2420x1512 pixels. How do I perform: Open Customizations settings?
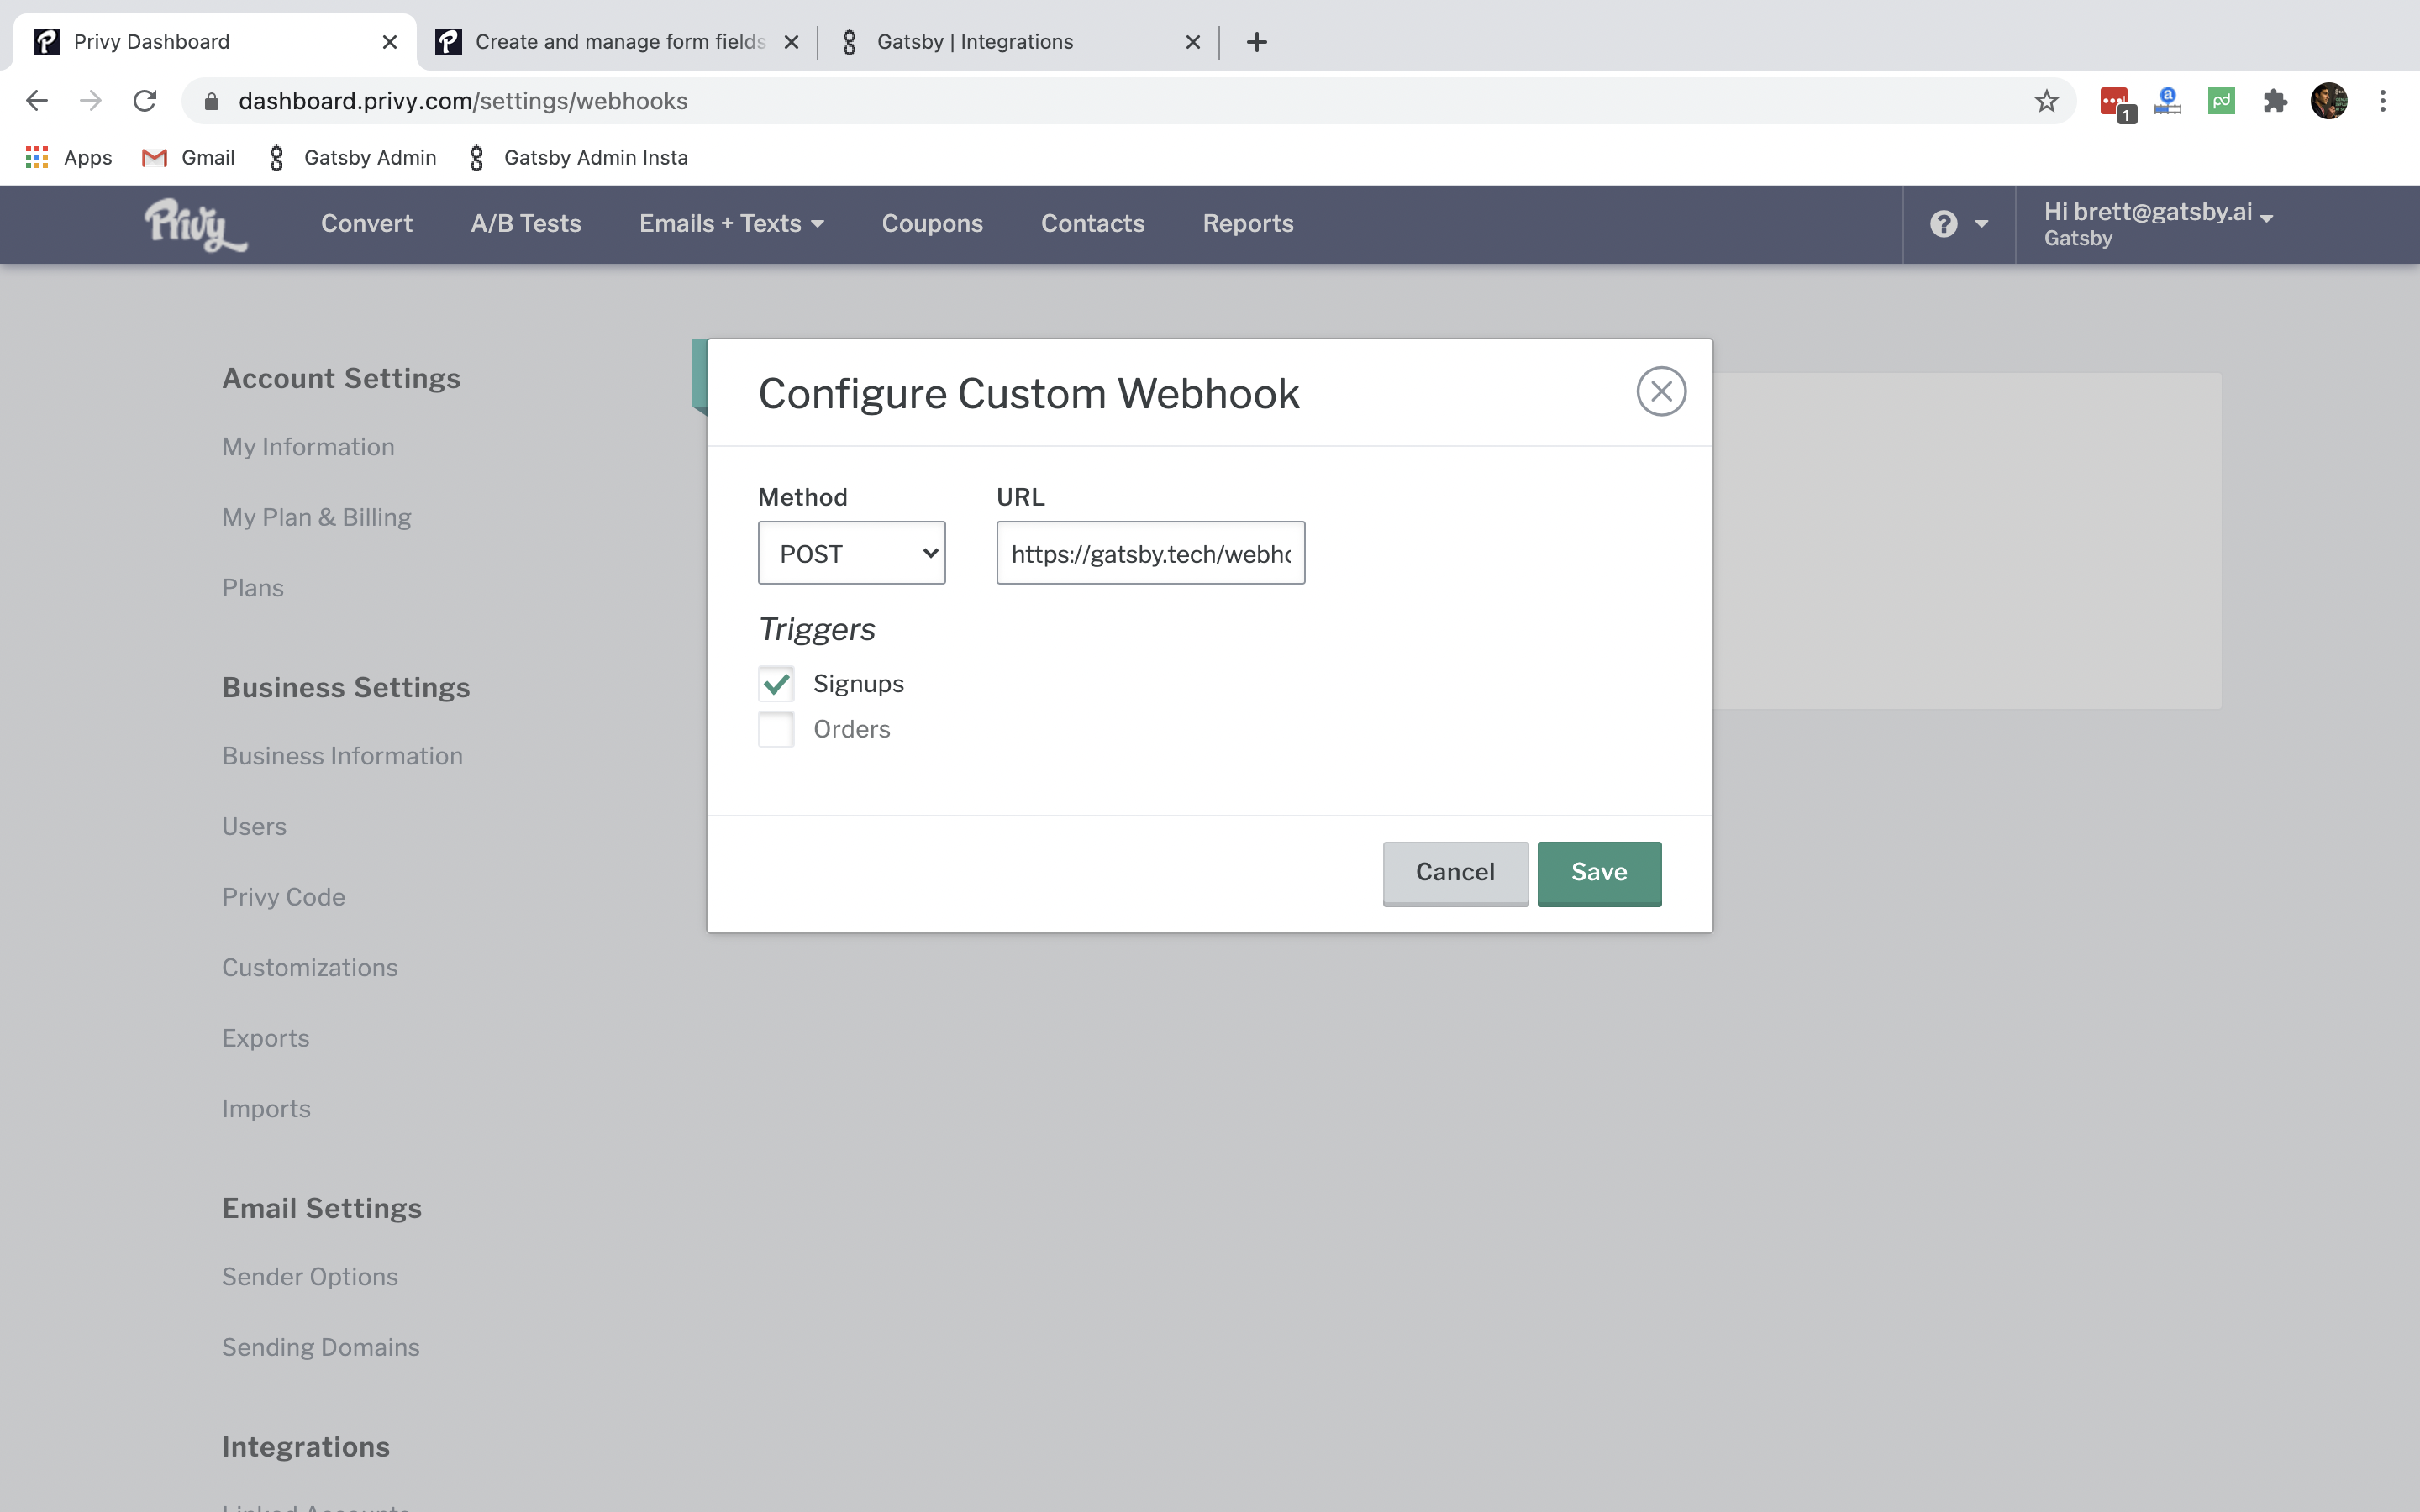coord(310,968)
